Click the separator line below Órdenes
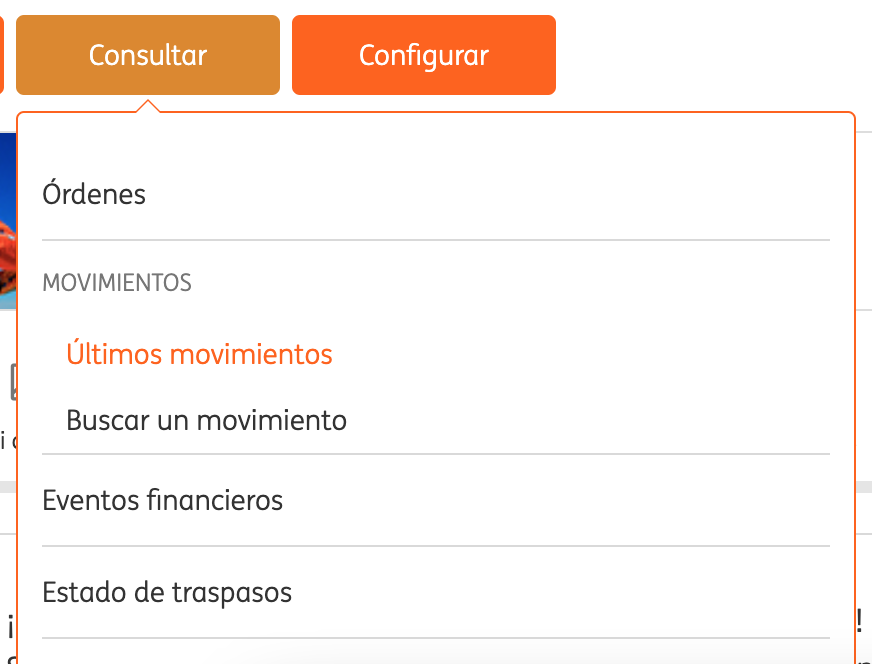 coord(436,240)
